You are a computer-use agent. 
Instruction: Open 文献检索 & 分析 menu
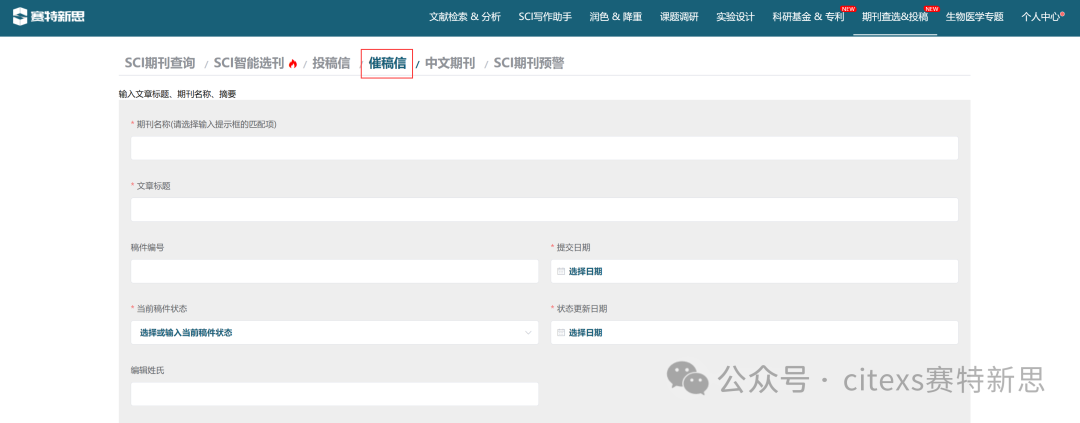point(465,17)
